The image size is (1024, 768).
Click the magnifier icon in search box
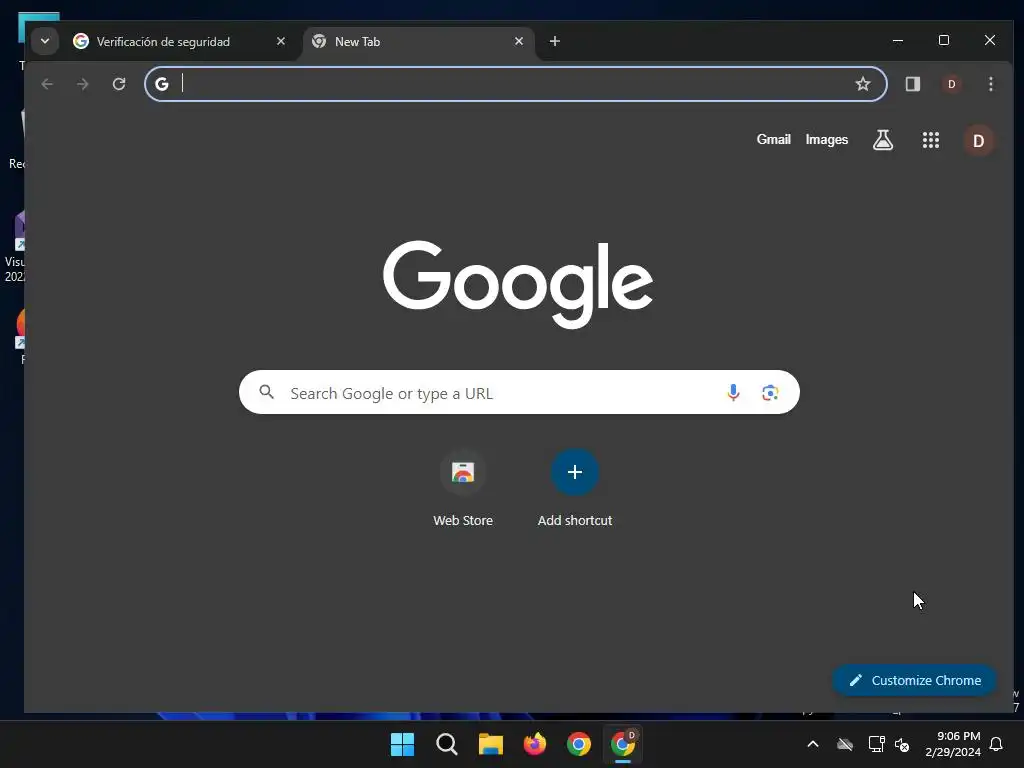point(266,392)
